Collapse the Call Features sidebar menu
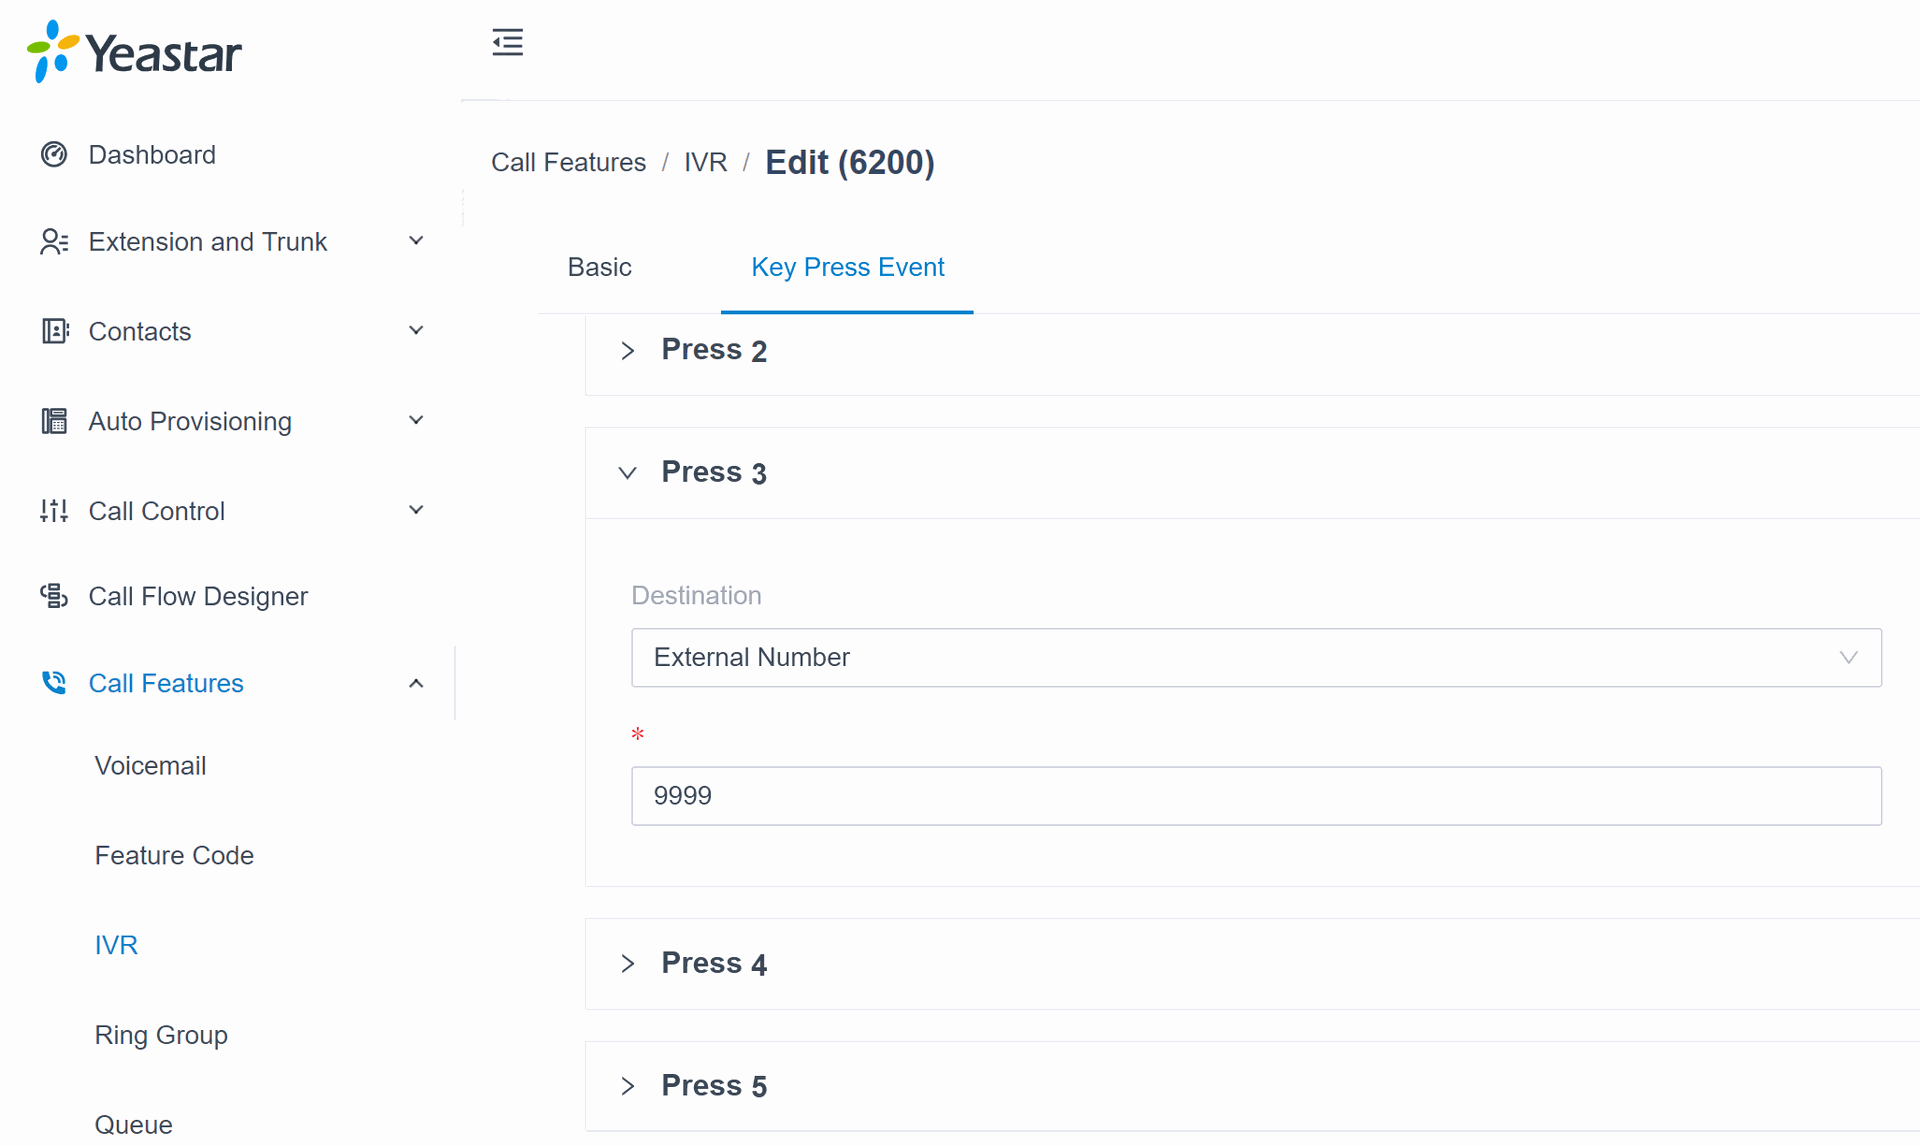The width and height of the screenshot is (1920, 1146). click(416, 683)
